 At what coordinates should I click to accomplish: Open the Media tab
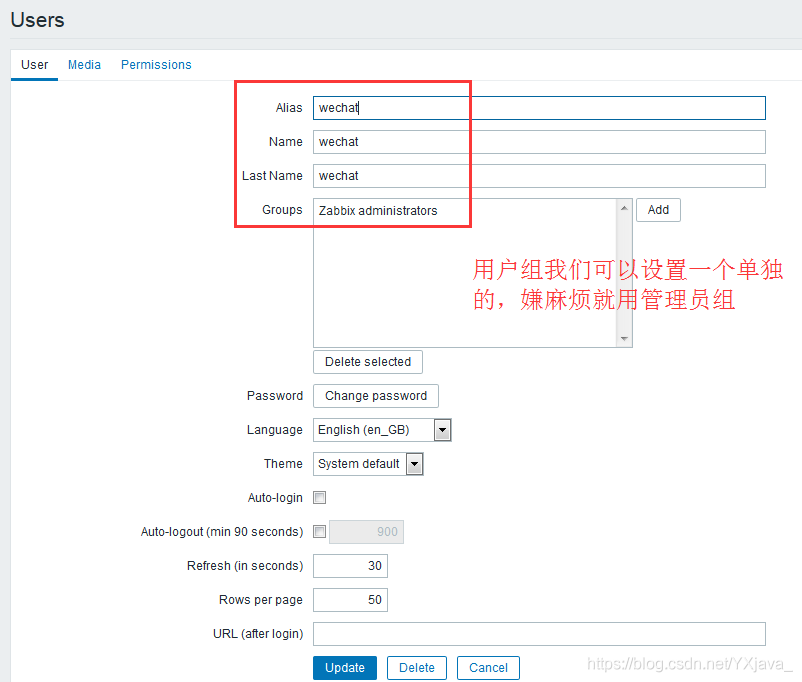[x=84, y=65]
